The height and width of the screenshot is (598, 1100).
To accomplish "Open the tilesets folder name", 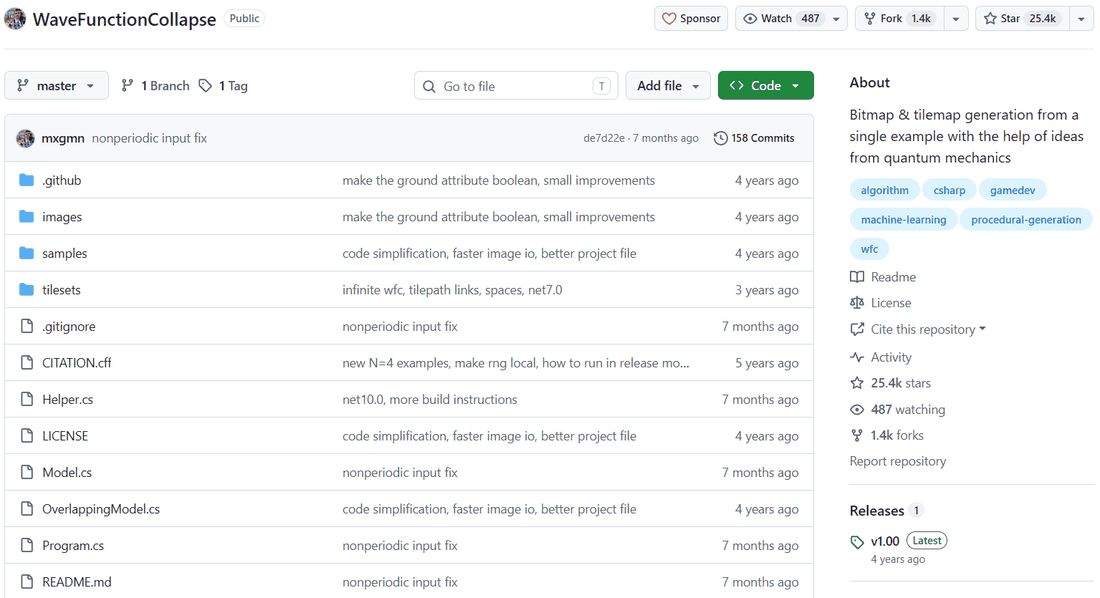I will 61,290.
